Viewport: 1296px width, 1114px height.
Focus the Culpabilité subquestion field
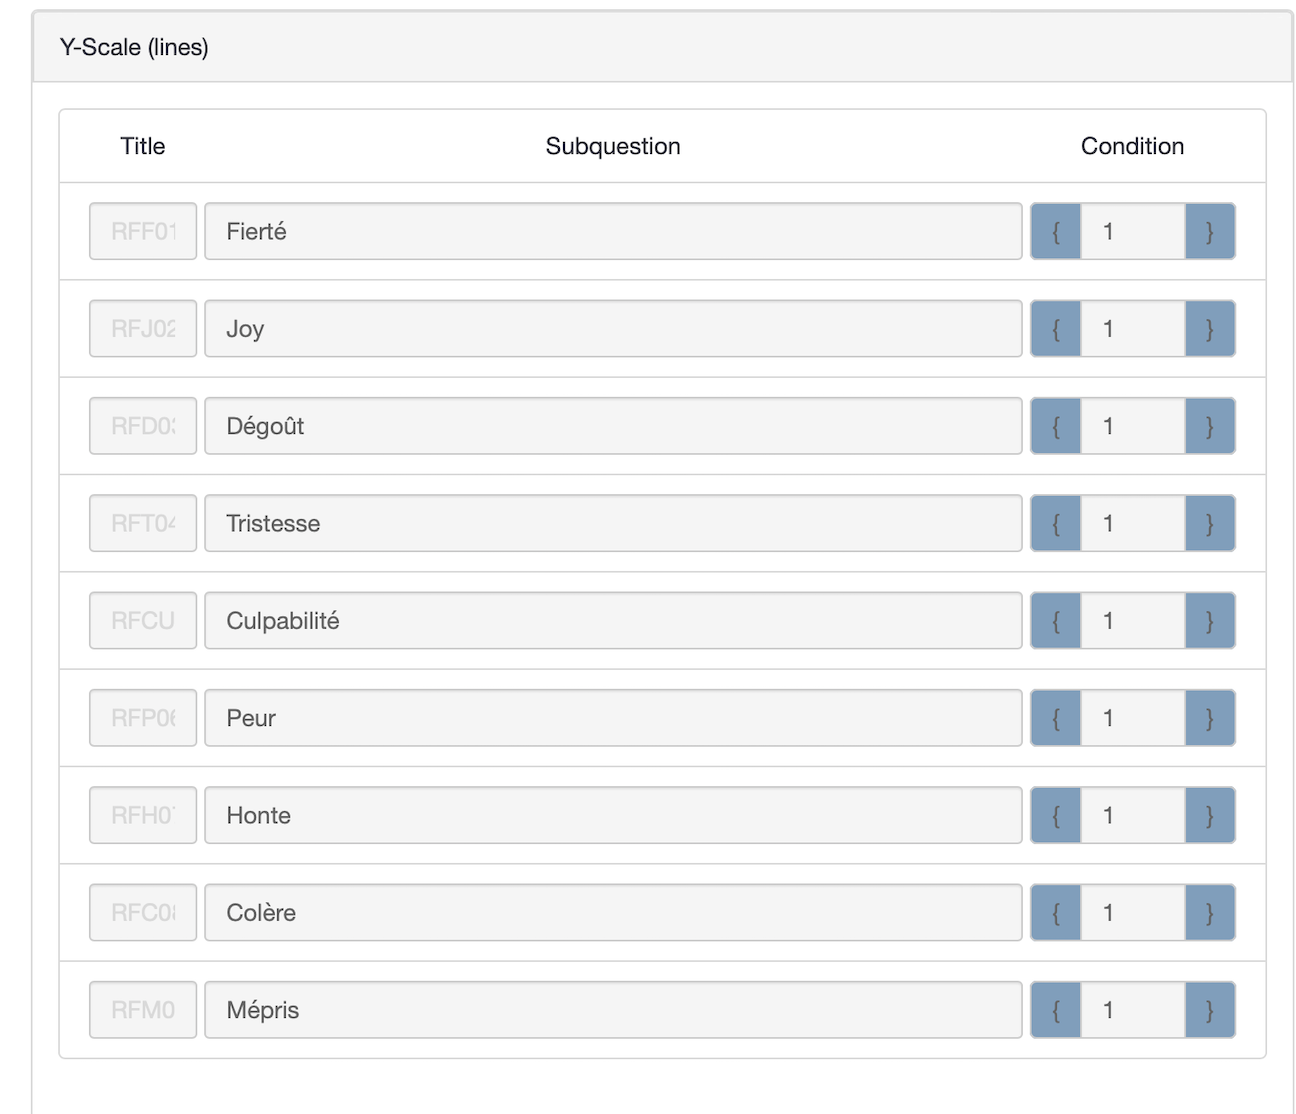613,621
